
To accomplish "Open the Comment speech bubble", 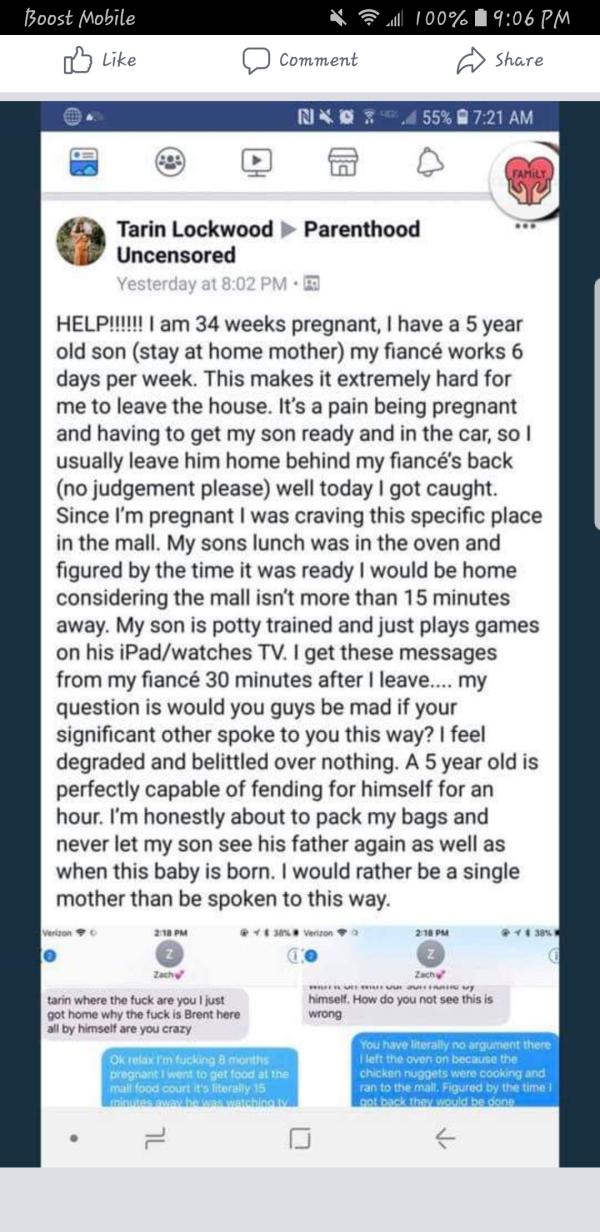I will (x=257, y=60).
